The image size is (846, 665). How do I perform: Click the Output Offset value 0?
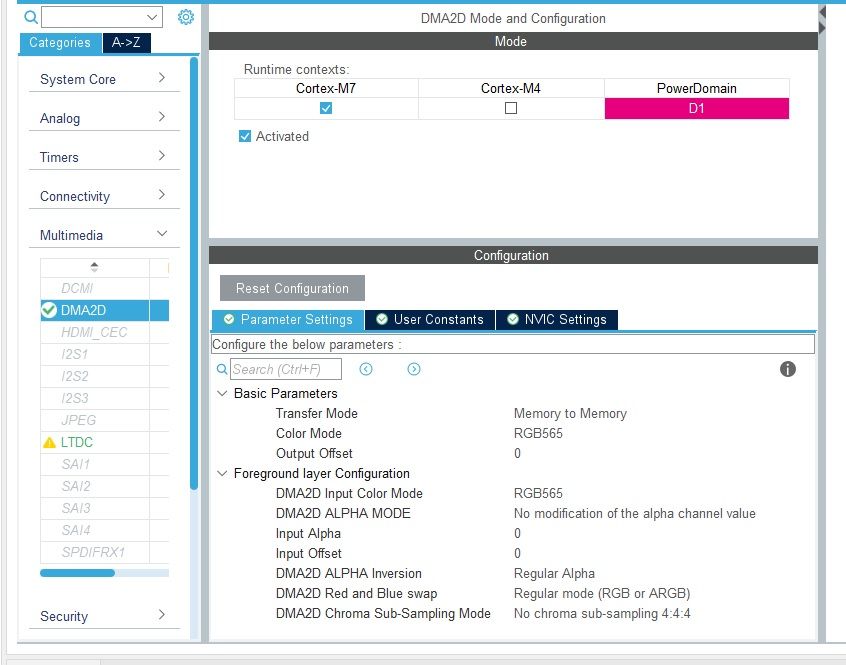517,453
